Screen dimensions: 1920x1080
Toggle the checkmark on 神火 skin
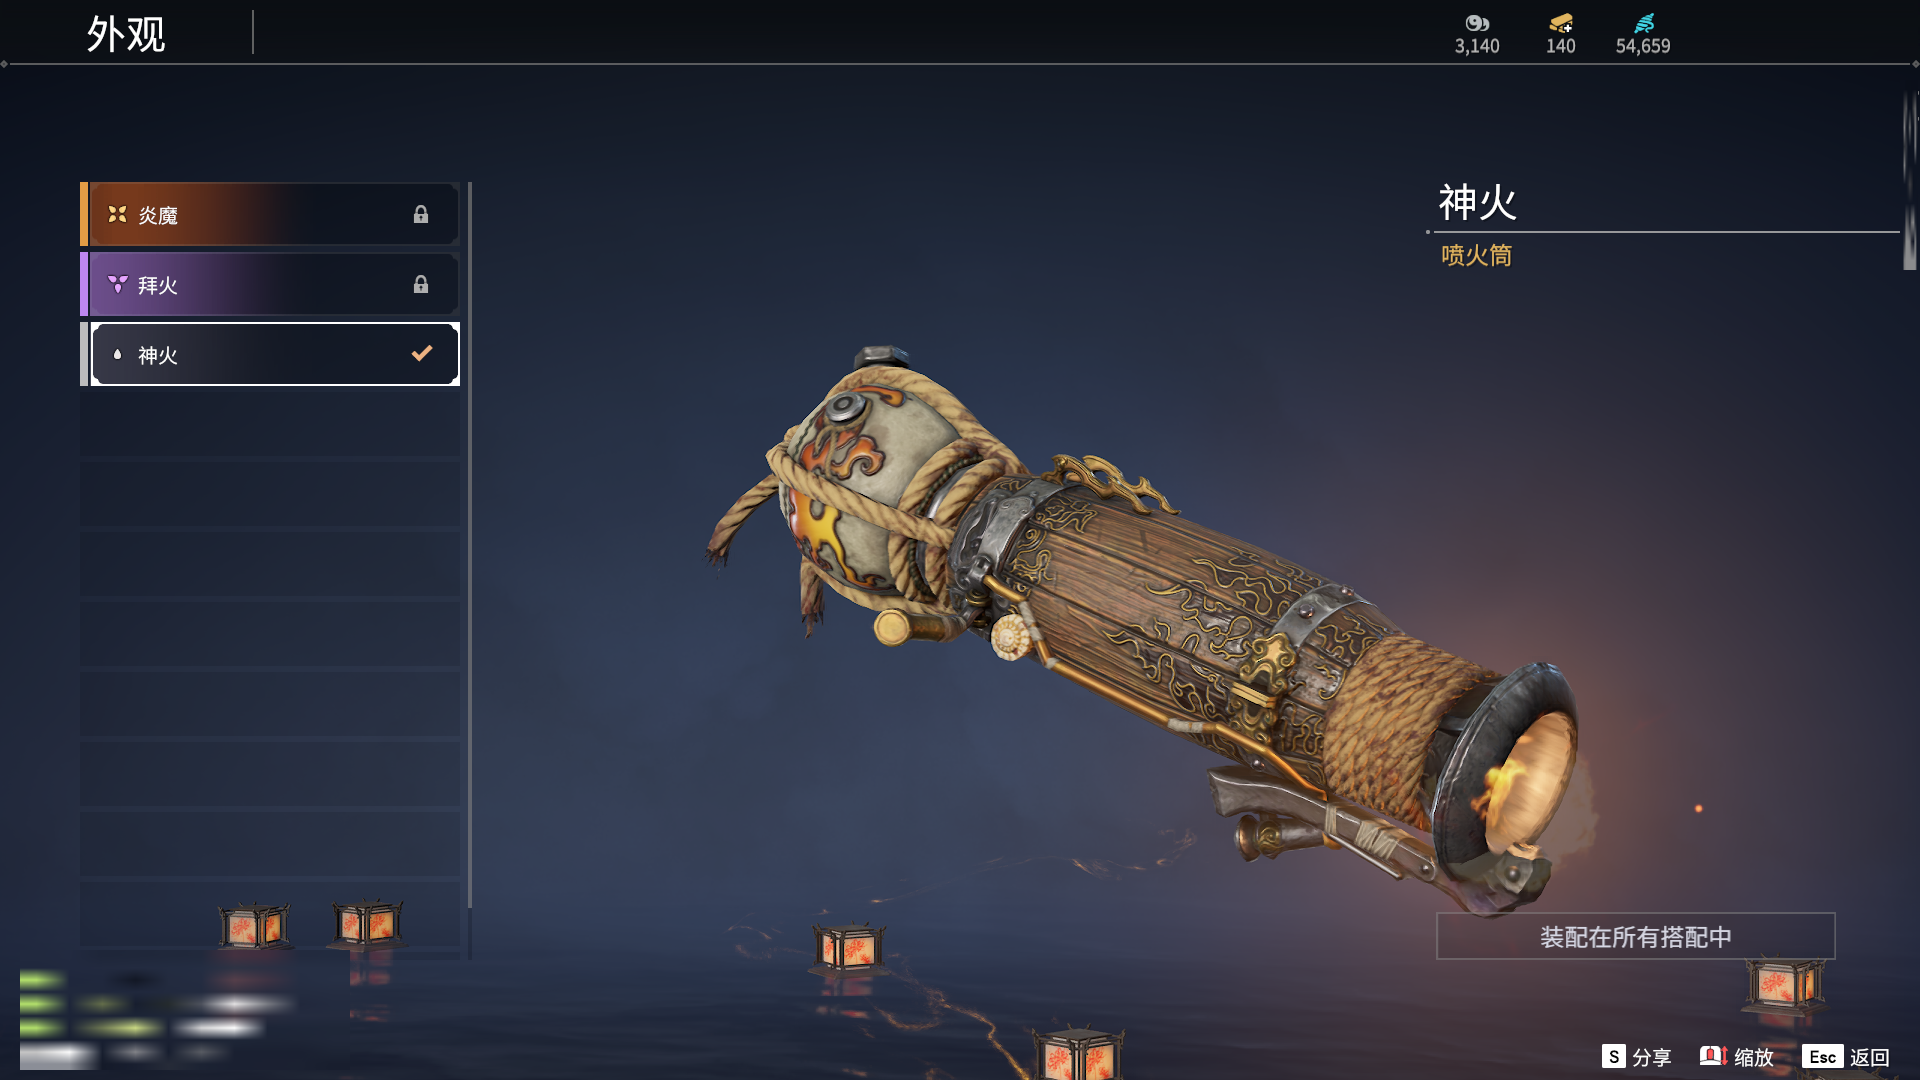[422, 353]
